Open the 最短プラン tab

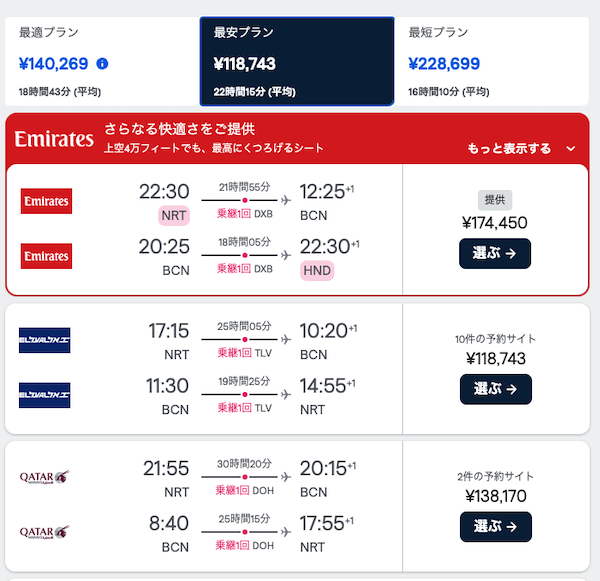[x=493, y=61]
